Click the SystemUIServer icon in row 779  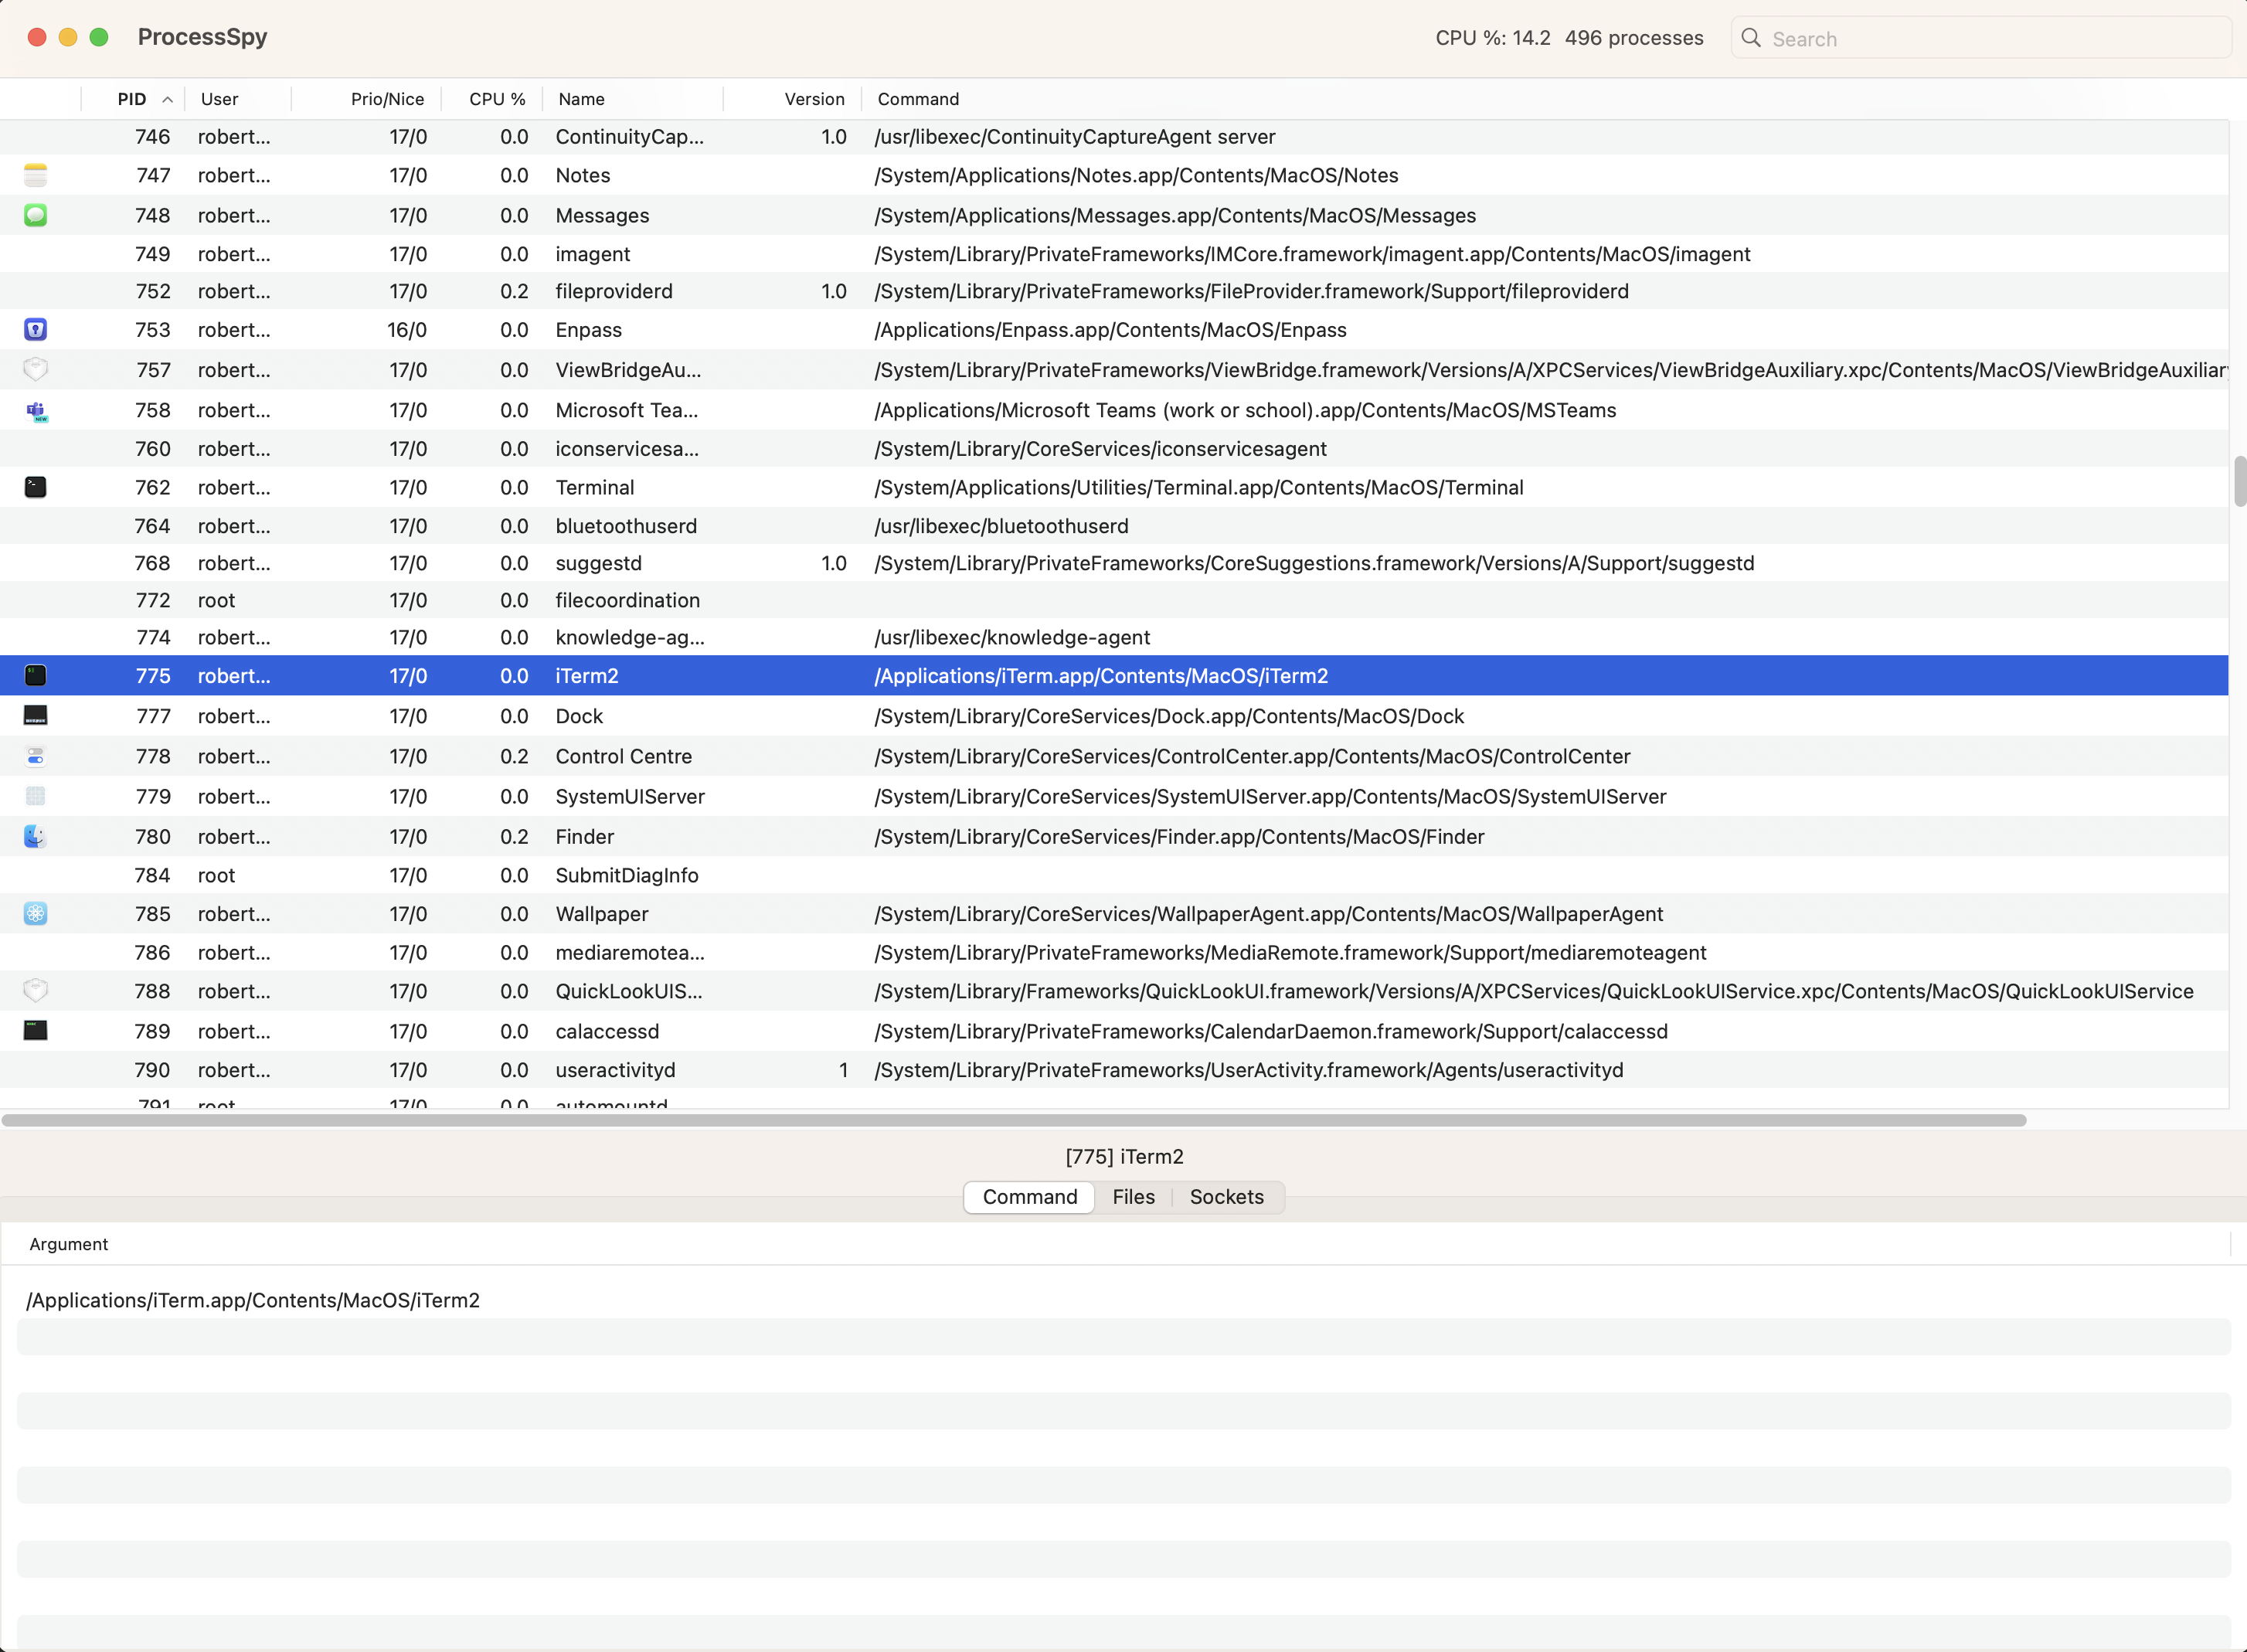pos(35,796)
